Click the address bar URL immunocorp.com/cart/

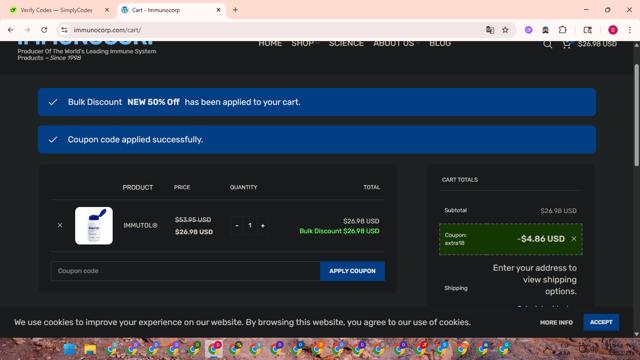coord(107,30)
